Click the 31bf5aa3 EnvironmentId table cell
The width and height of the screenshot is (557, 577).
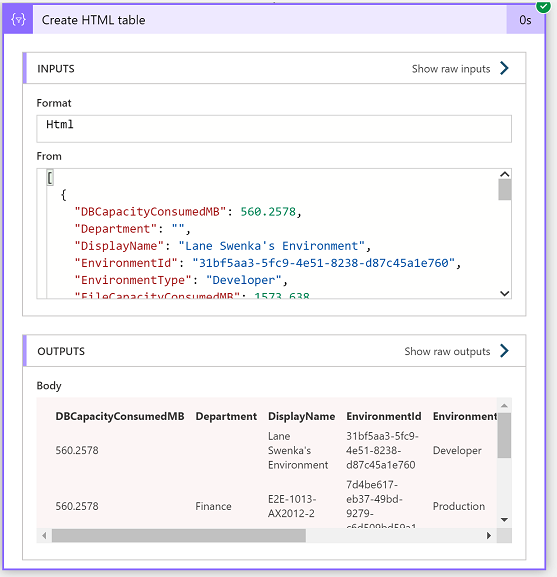[382, 450]
